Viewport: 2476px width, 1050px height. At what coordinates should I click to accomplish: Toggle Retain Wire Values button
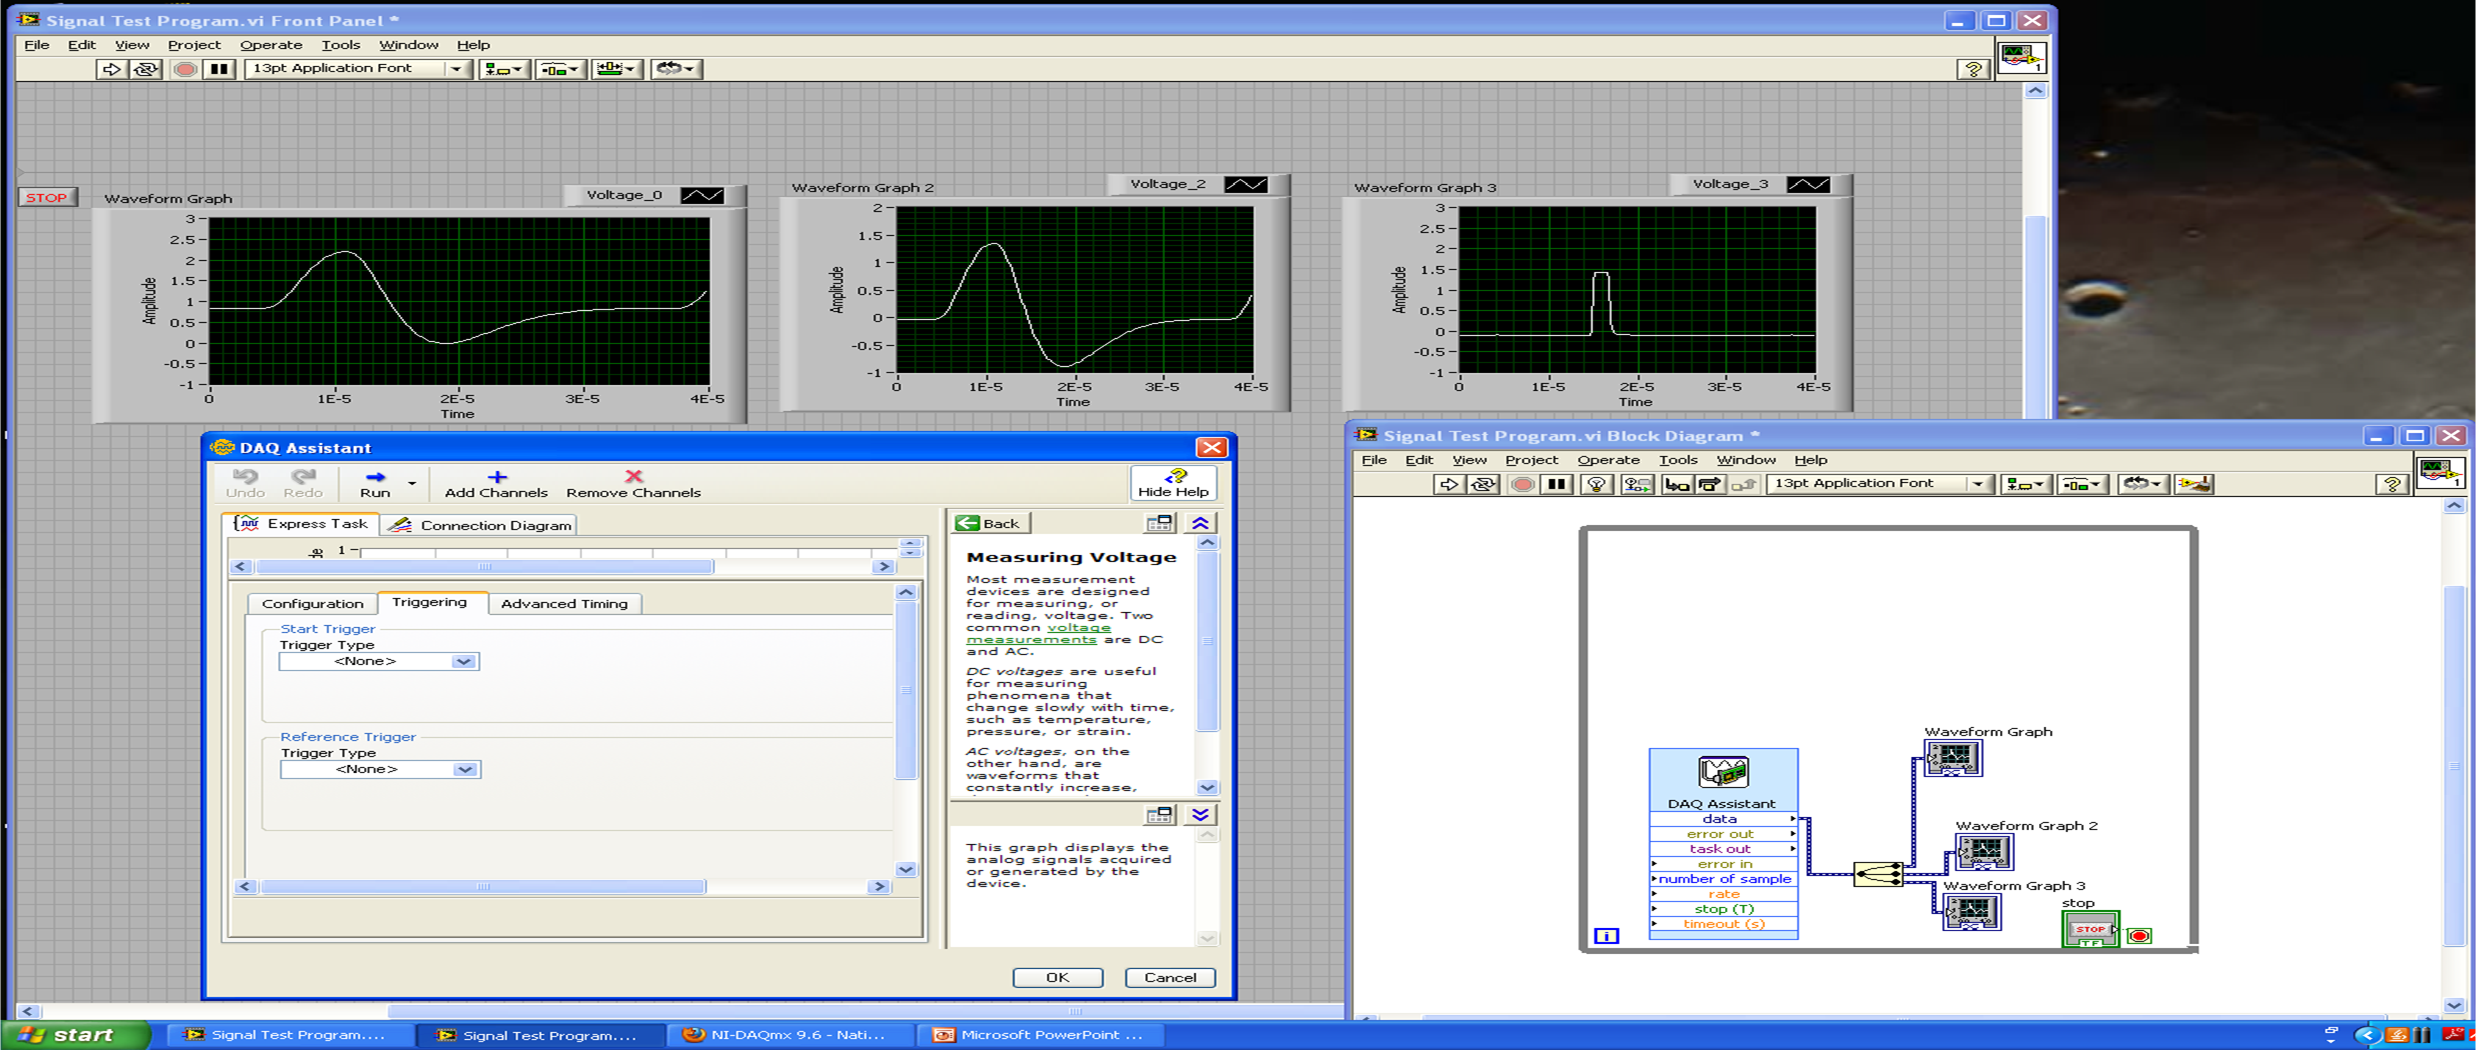pyautogui.click(x=1637, y=484)
